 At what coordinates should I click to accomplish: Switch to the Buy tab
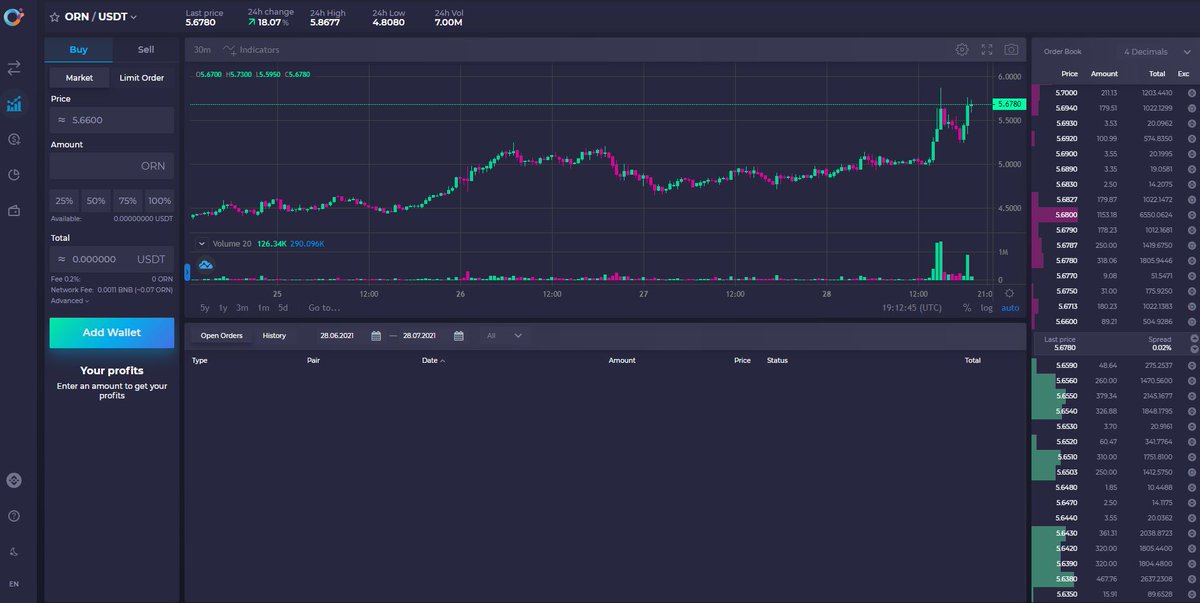coord(79,49)
